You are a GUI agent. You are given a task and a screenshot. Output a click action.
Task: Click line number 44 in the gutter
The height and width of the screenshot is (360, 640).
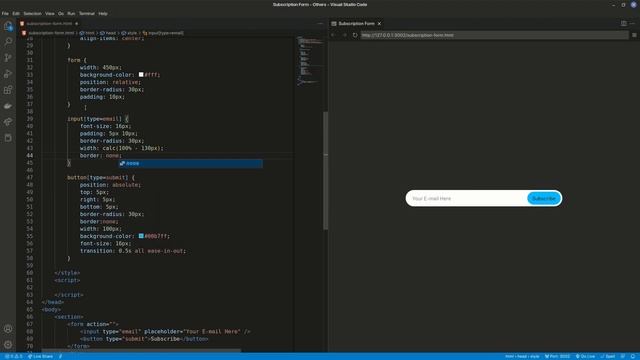[x=30, y=156]
